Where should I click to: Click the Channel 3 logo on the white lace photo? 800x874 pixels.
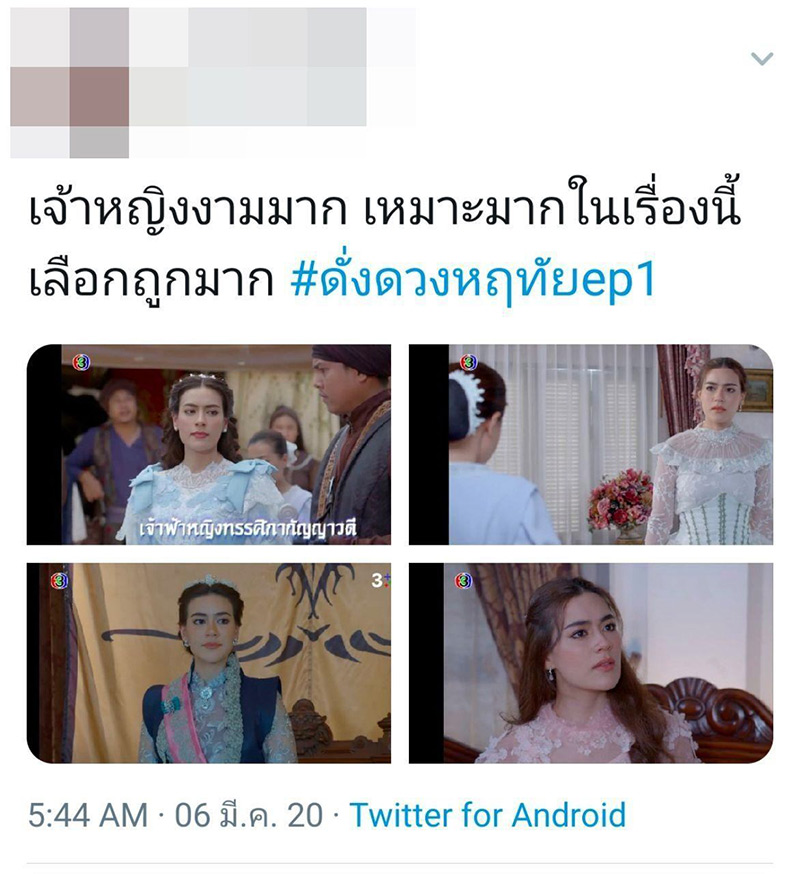click(x=469, y=362)
